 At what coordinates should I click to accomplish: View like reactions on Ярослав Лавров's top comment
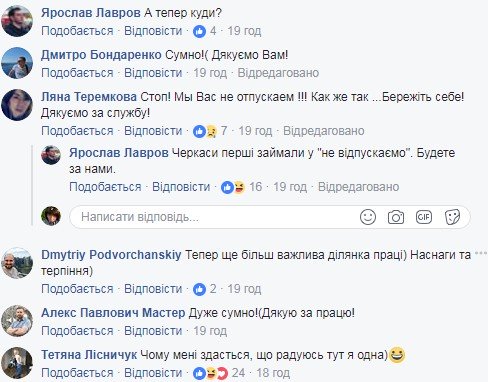[x=205, y=31]
